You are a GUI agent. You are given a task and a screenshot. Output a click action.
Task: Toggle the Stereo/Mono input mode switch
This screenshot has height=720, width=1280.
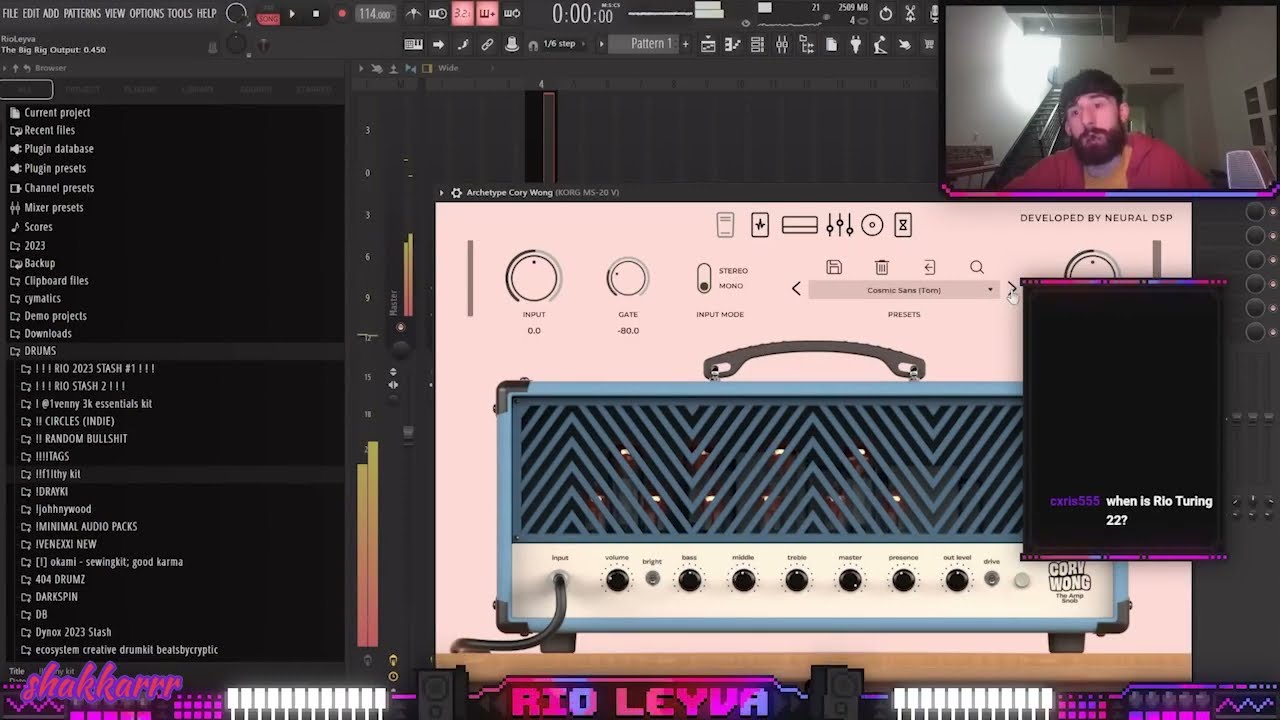point(704,278)
